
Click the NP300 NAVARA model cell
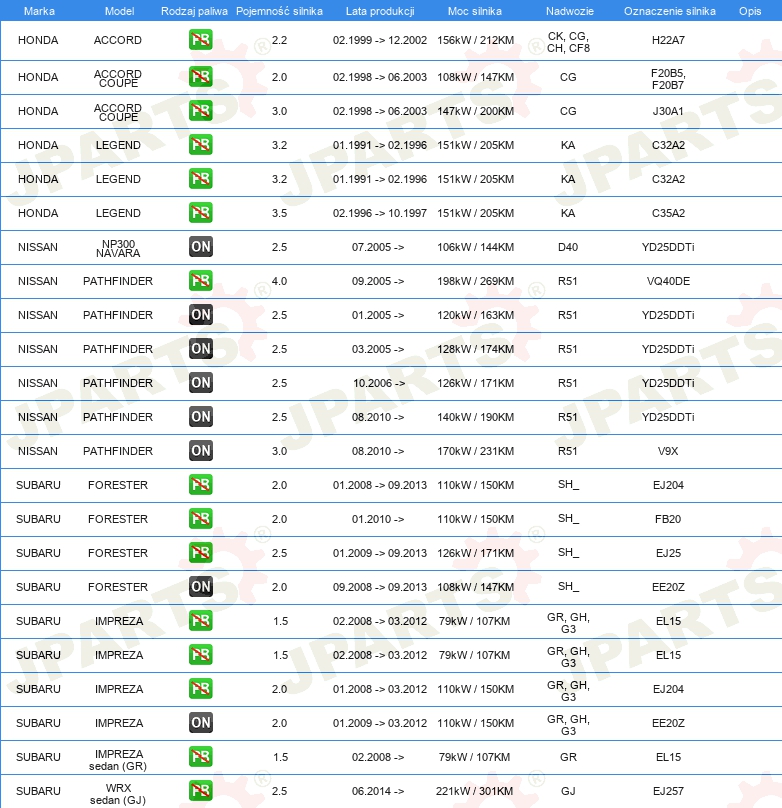coord(118,248)
